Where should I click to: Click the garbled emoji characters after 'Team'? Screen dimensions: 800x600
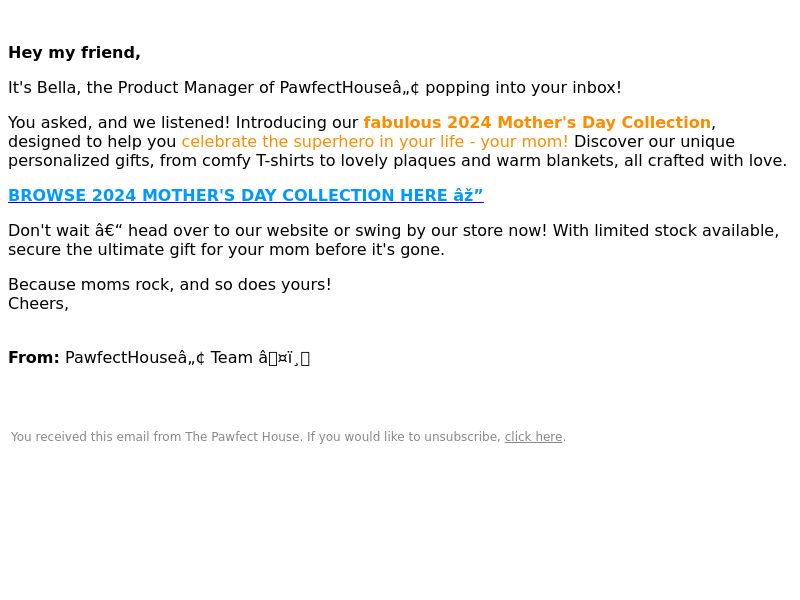pos(284,358)
